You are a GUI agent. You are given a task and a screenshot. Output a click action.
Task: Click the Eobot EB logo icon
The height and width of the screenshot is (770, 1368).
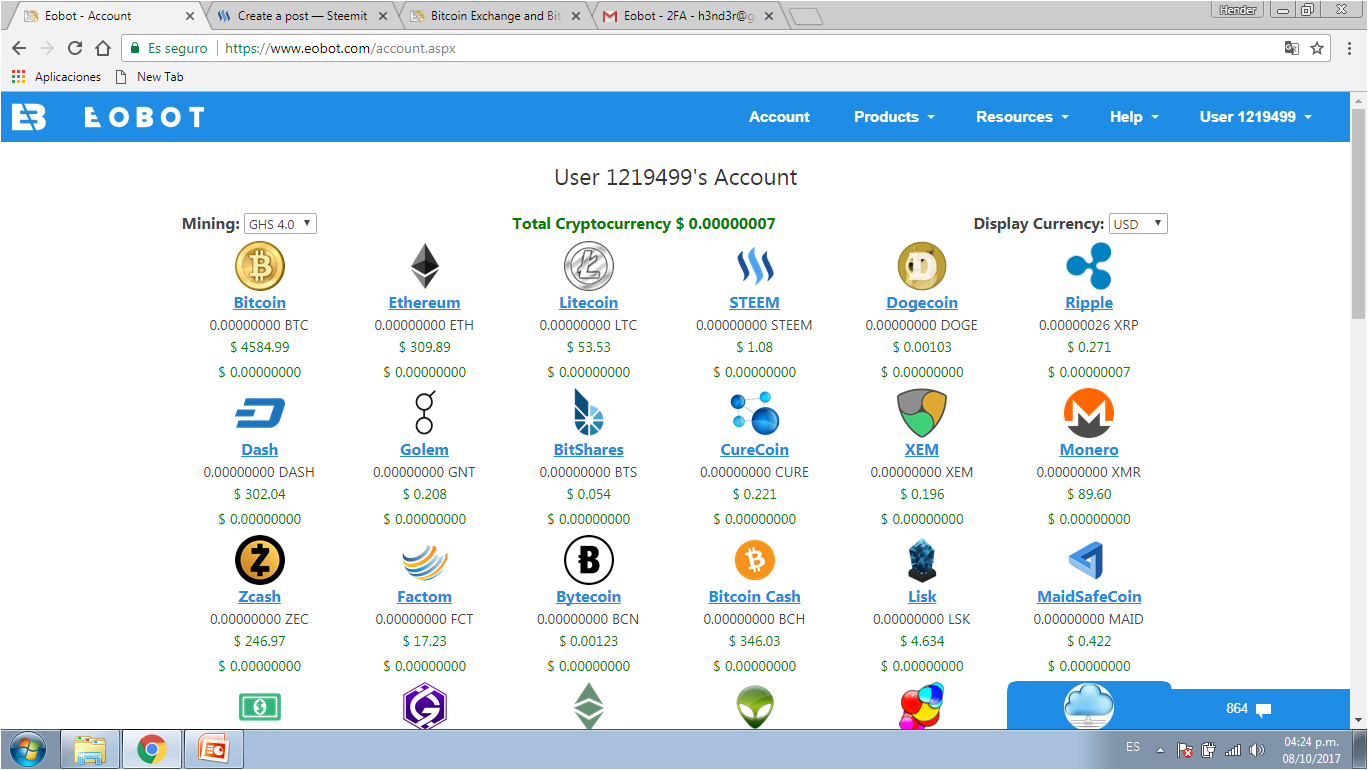(29, 117)
